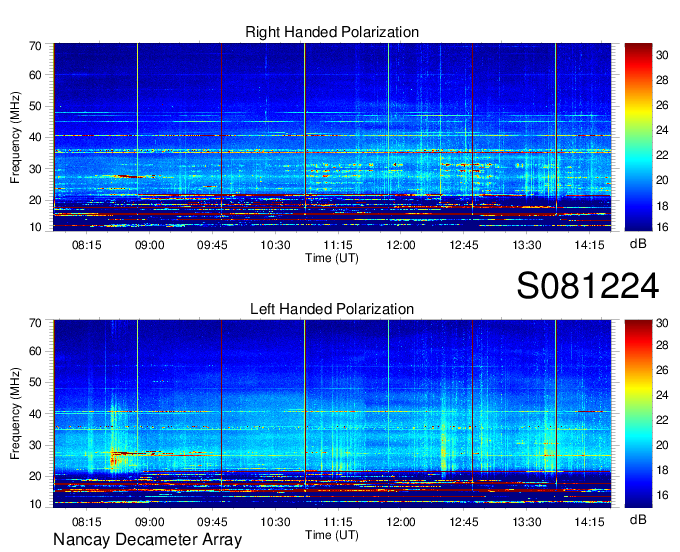
Task: Click the left-handed polarization color bar
Action: tap(638, 414)
